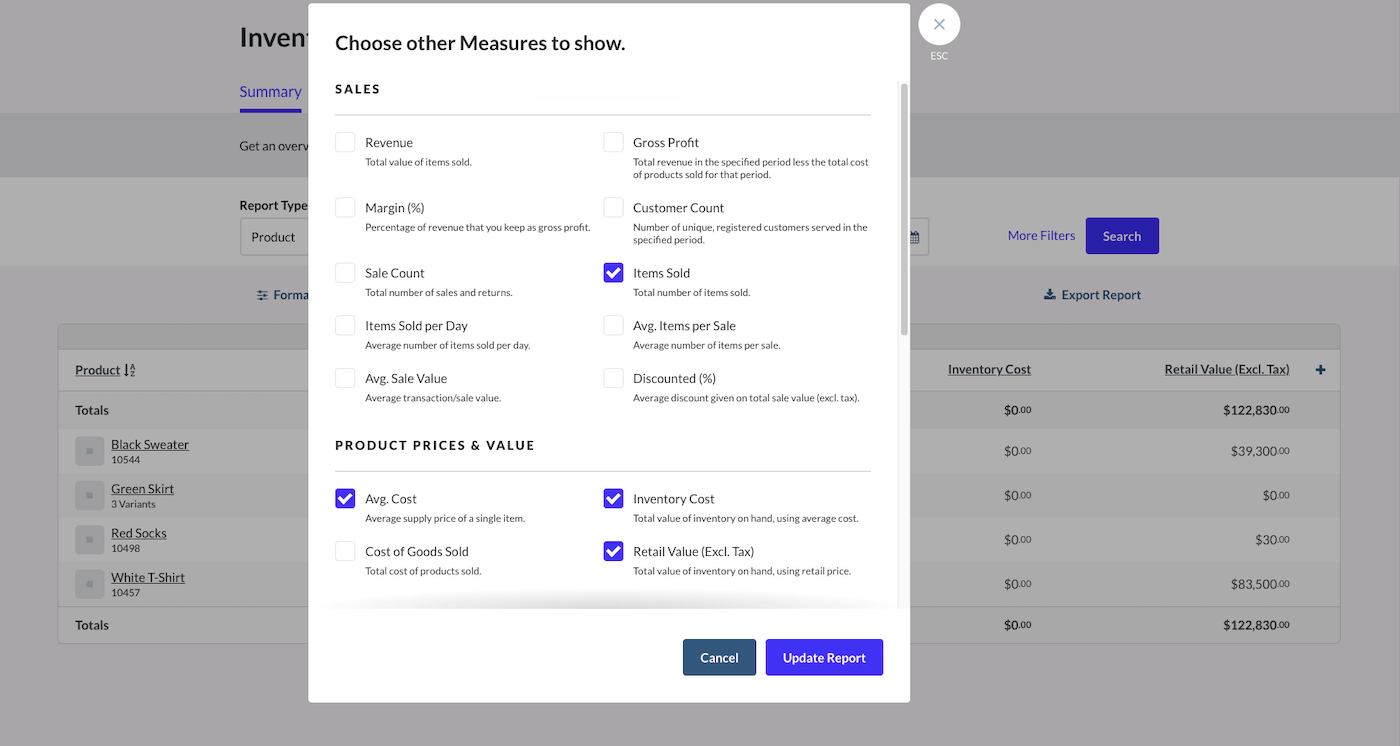The width and height of the screenshot is (1400, 746).
Task: Open the Green Skirt product link
Action: [x=142, y=489]
